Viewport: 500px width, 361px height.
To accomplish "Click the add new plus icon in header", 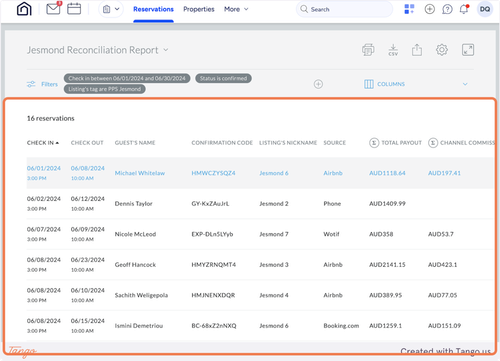I will coord(430,9).
